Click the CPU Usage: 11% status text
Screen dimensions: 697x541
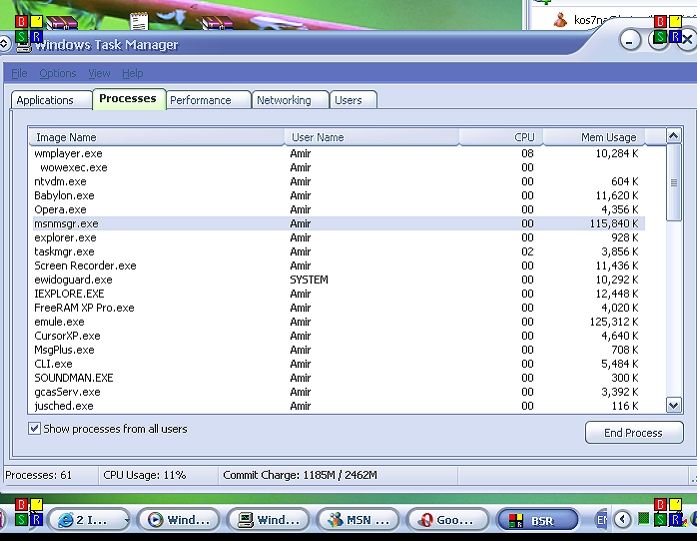point(144,475)
